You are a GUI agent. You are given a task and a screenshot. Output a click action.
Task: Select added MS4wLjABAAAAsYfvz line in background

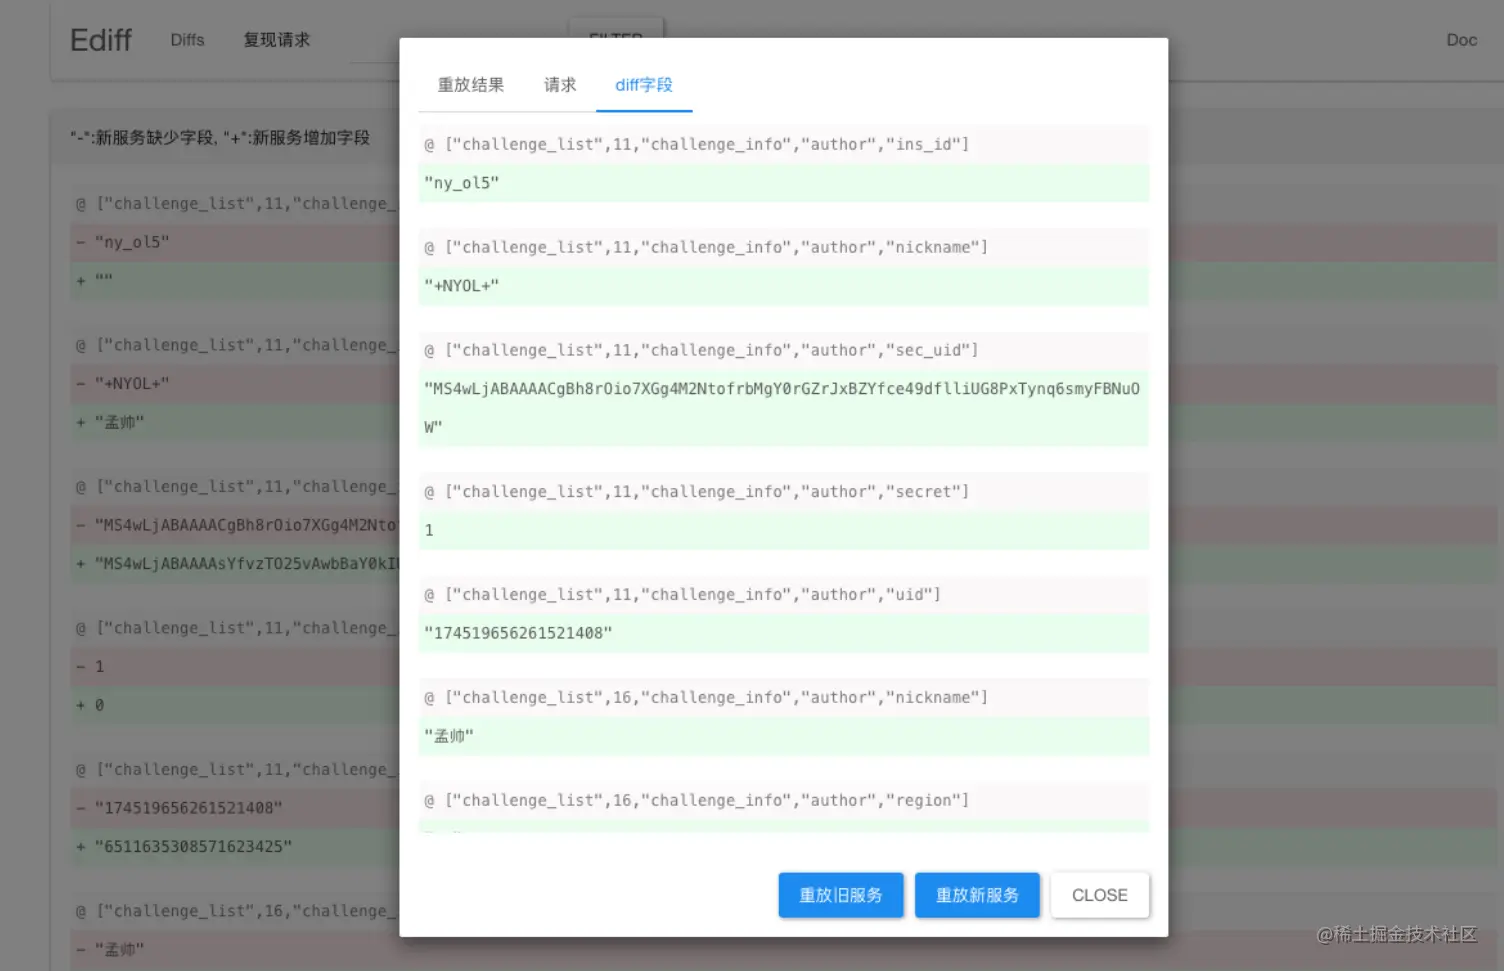coord(235,564)
